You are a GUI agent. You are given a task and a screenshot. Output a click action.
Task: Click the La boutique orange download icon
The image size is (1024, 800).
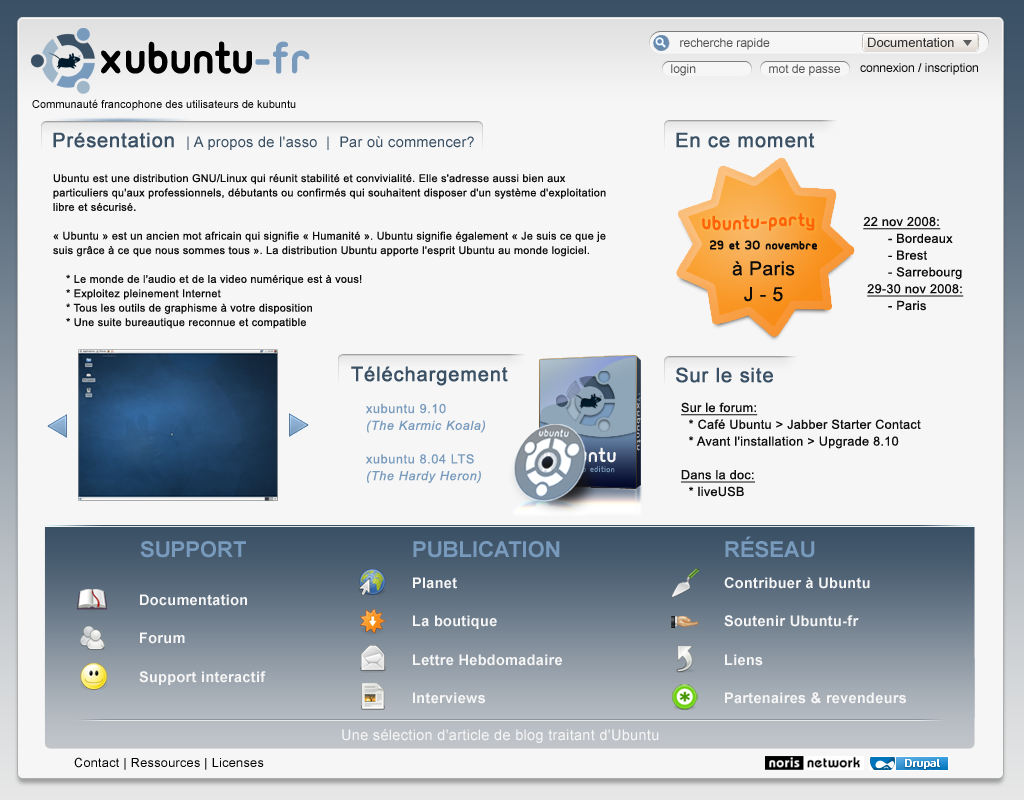click(372, 621)
